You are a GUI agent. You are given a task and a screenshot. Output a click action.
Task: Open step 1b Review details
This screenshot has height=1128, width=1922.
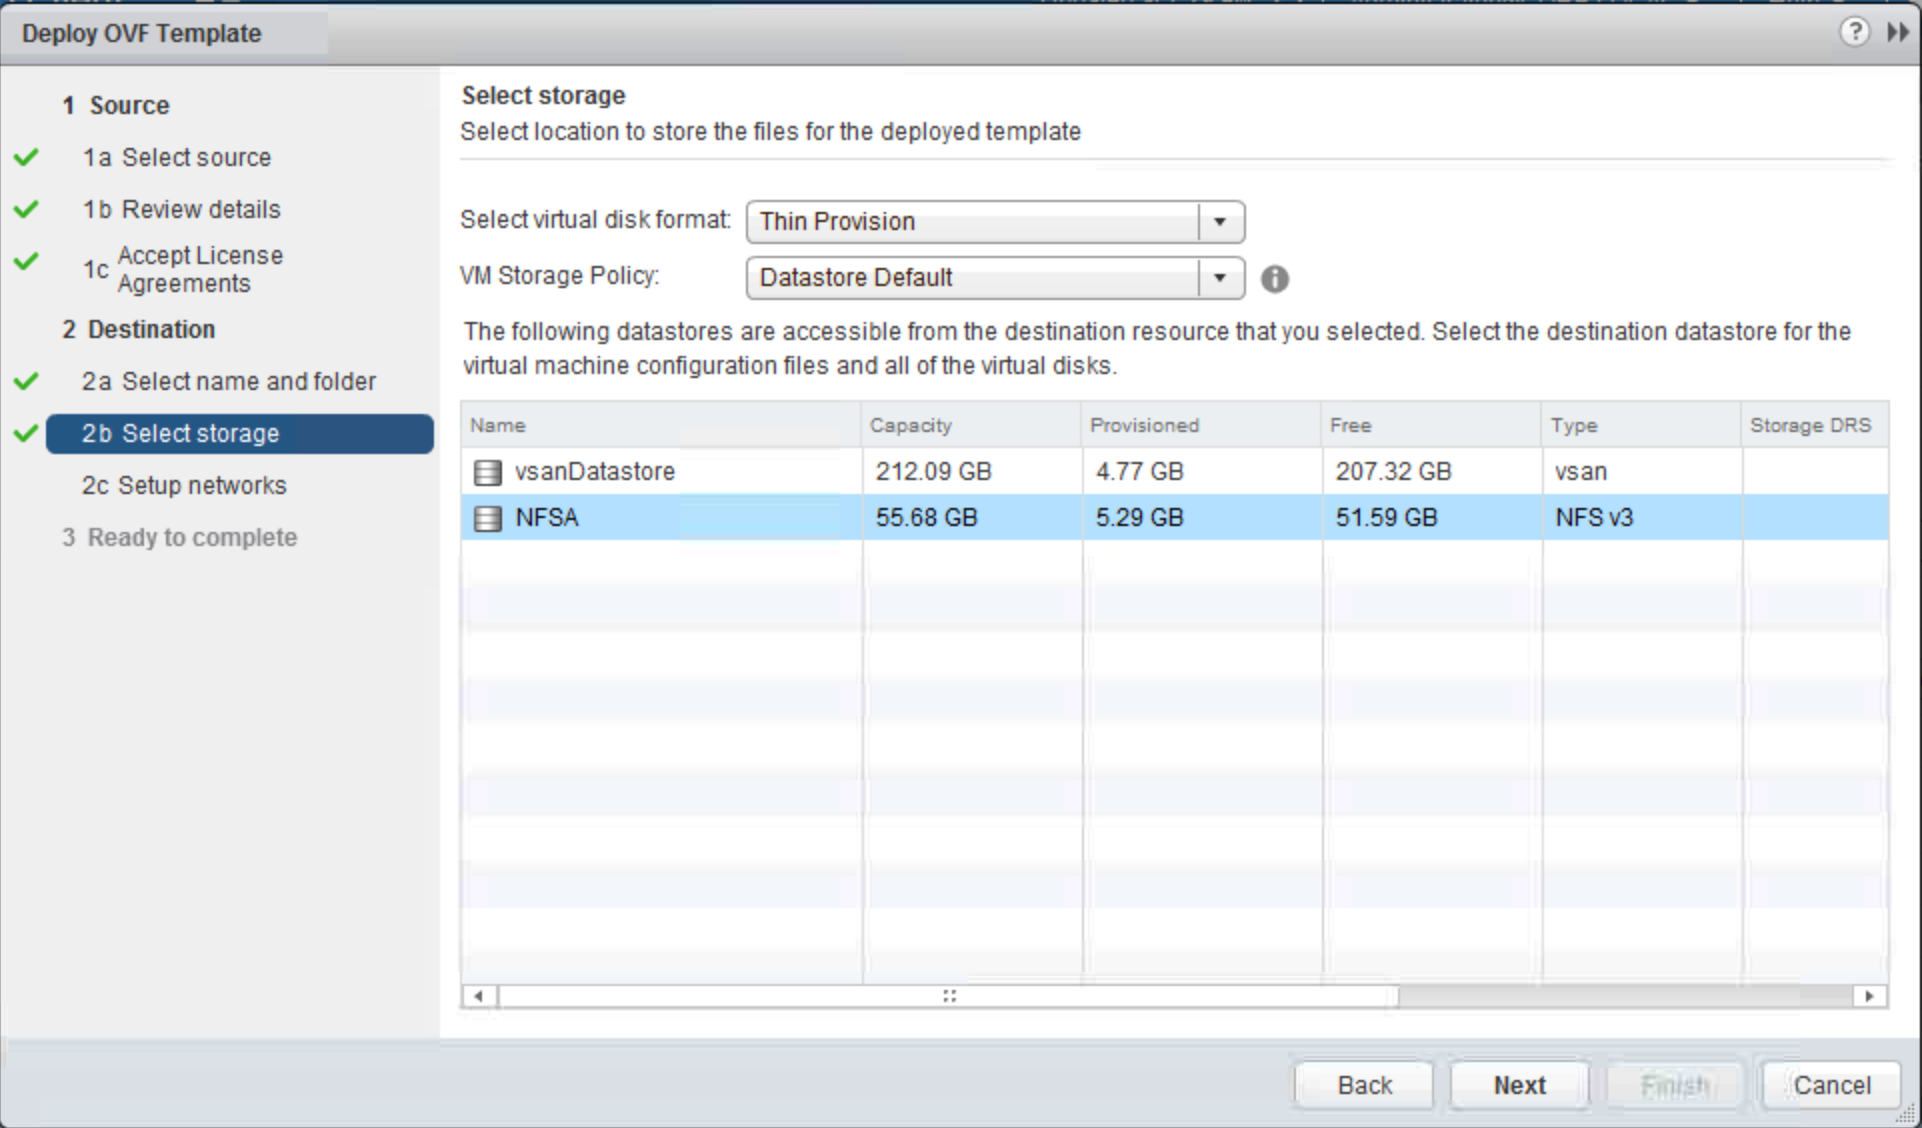[x=200, y=210]
